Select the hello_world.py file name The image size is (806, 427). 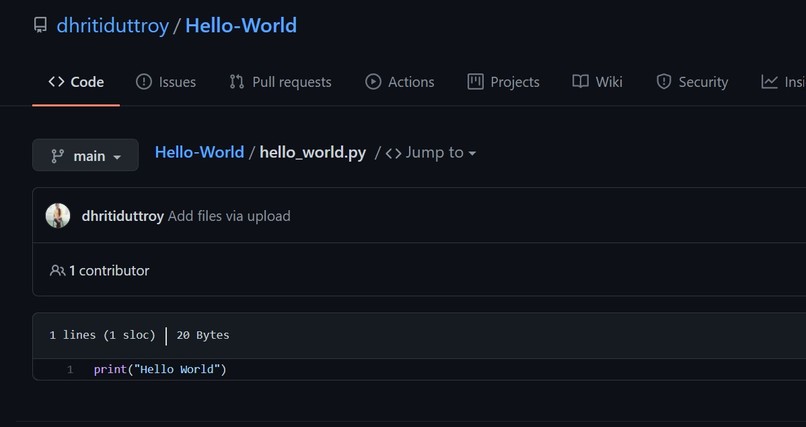313,153
